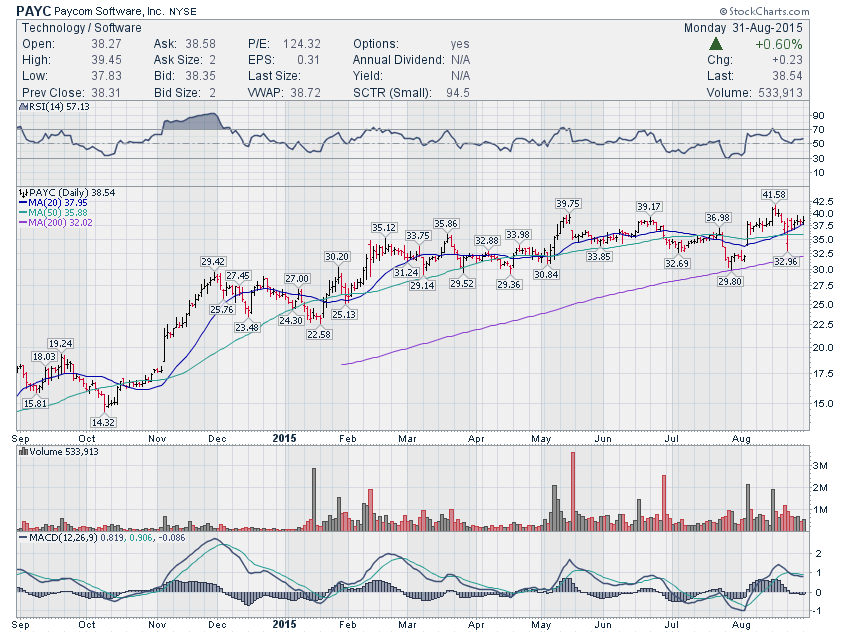Click the 35.86 March high price label
Viewport: 850px width, 633px height.
pos(446,223)
